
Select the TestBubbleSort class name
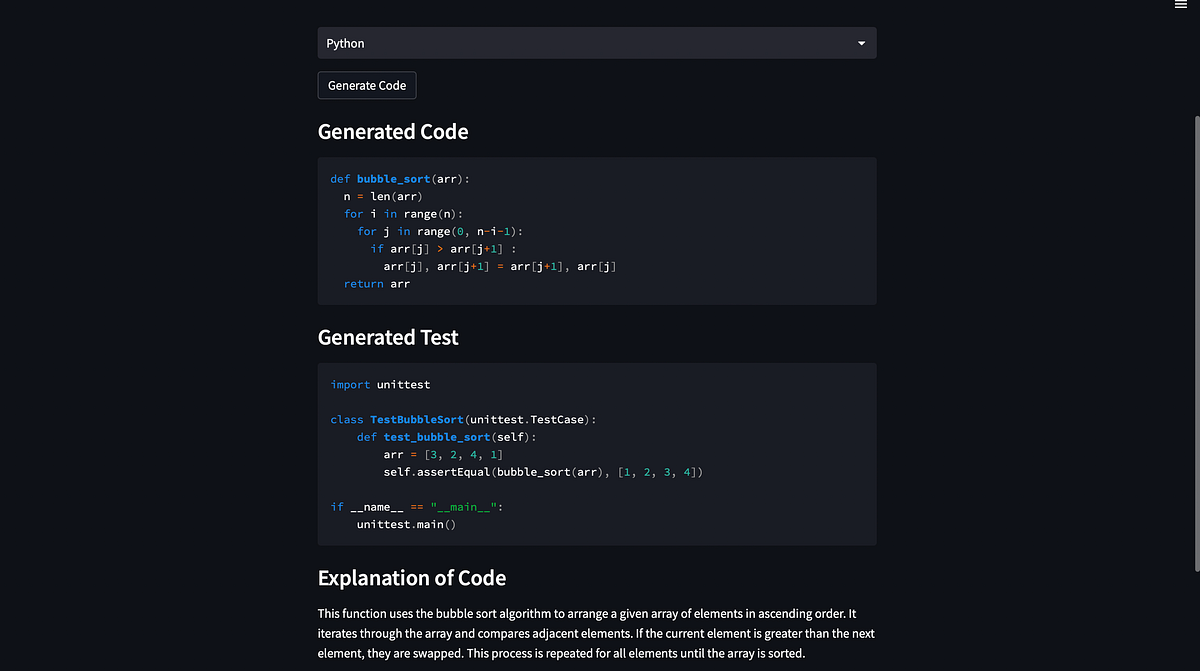tap(416, 419)
